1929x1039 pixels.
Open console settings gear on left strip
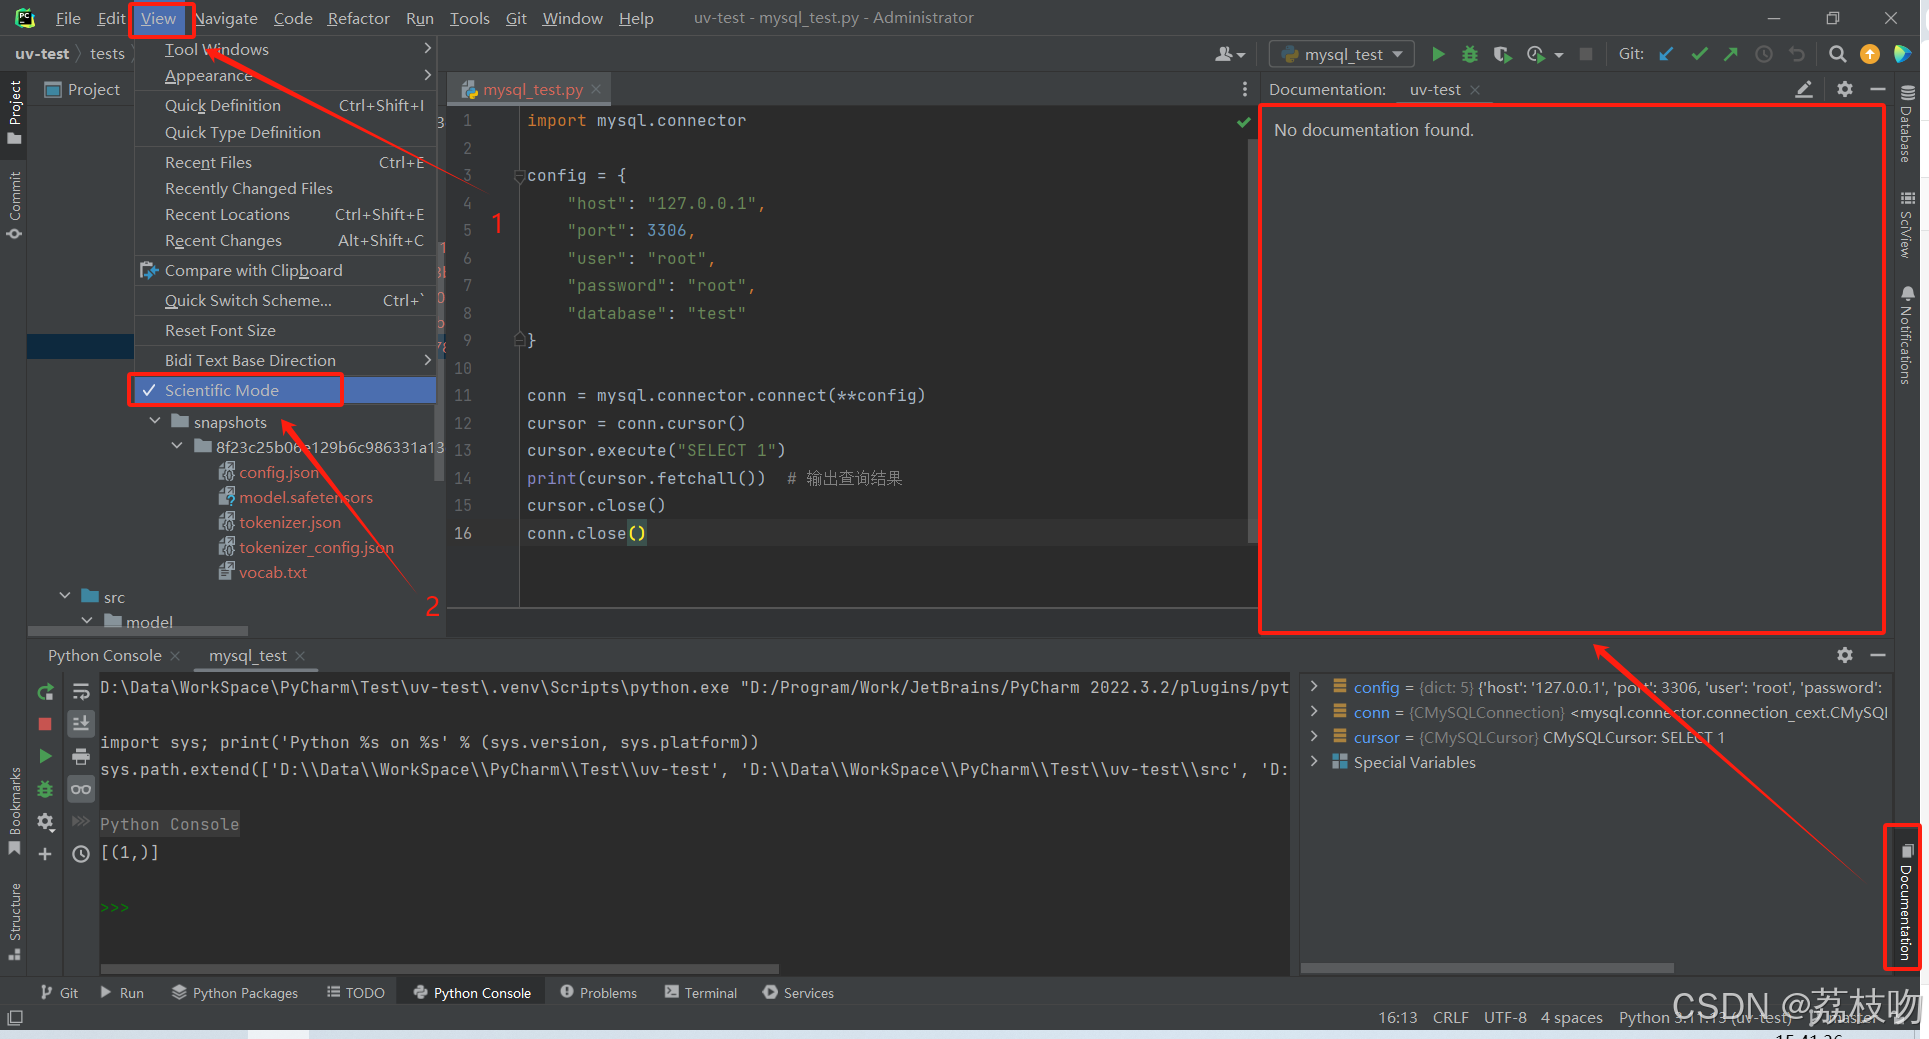[45, 821]
